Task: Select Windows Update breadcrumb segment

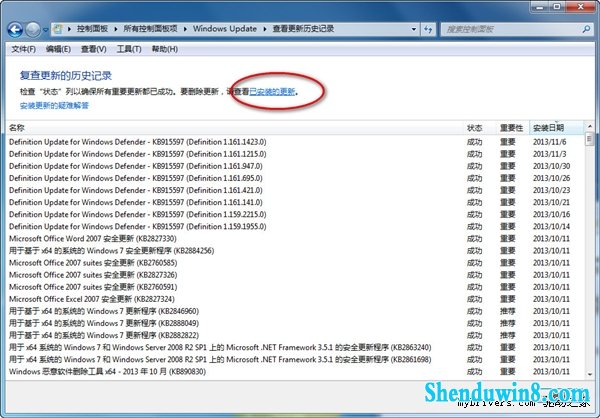Action: (x=225, y=29)
